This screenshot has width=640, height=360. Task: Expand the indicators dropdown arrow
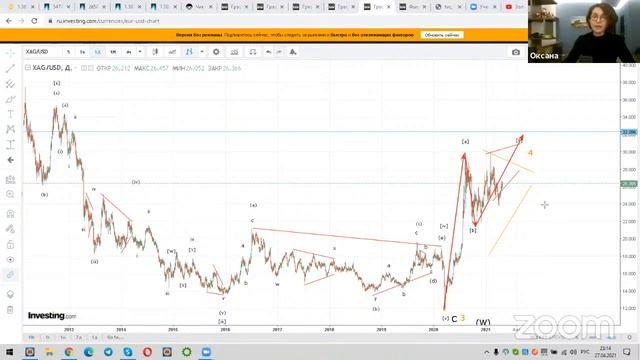coord(202,52)
